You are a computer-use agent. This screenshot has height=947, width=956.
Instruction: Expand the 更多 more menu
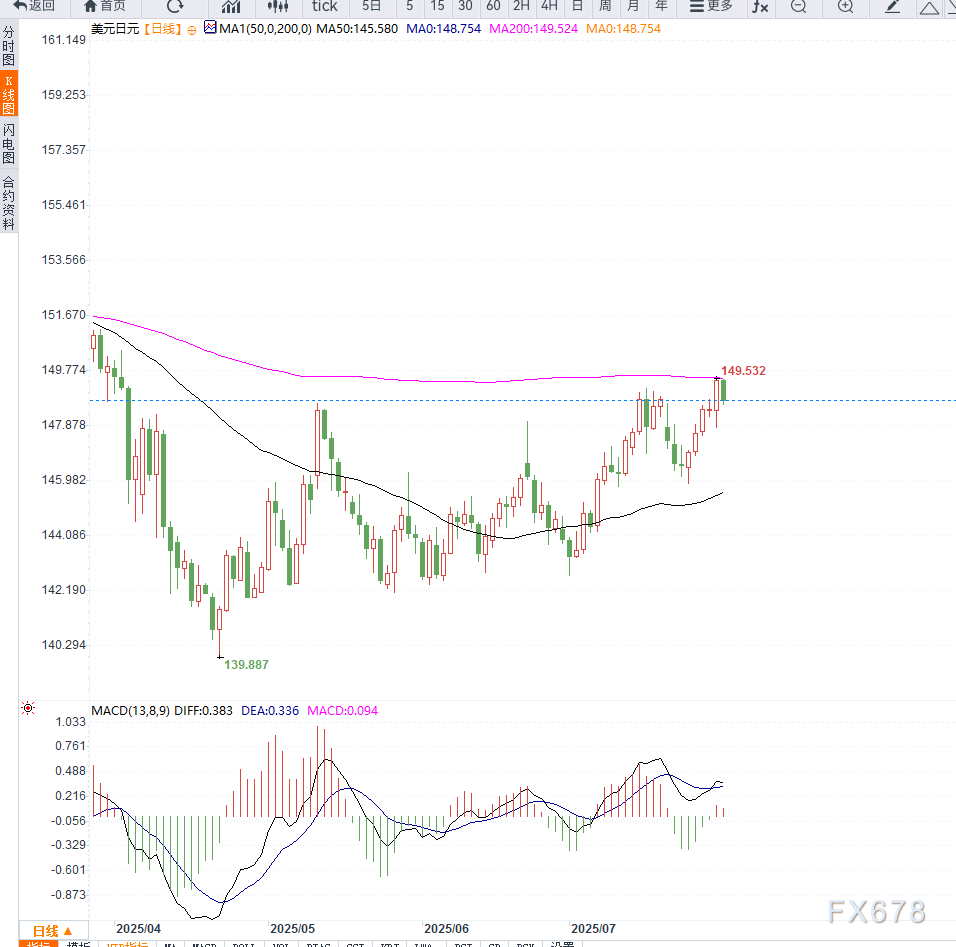[711, 6]
